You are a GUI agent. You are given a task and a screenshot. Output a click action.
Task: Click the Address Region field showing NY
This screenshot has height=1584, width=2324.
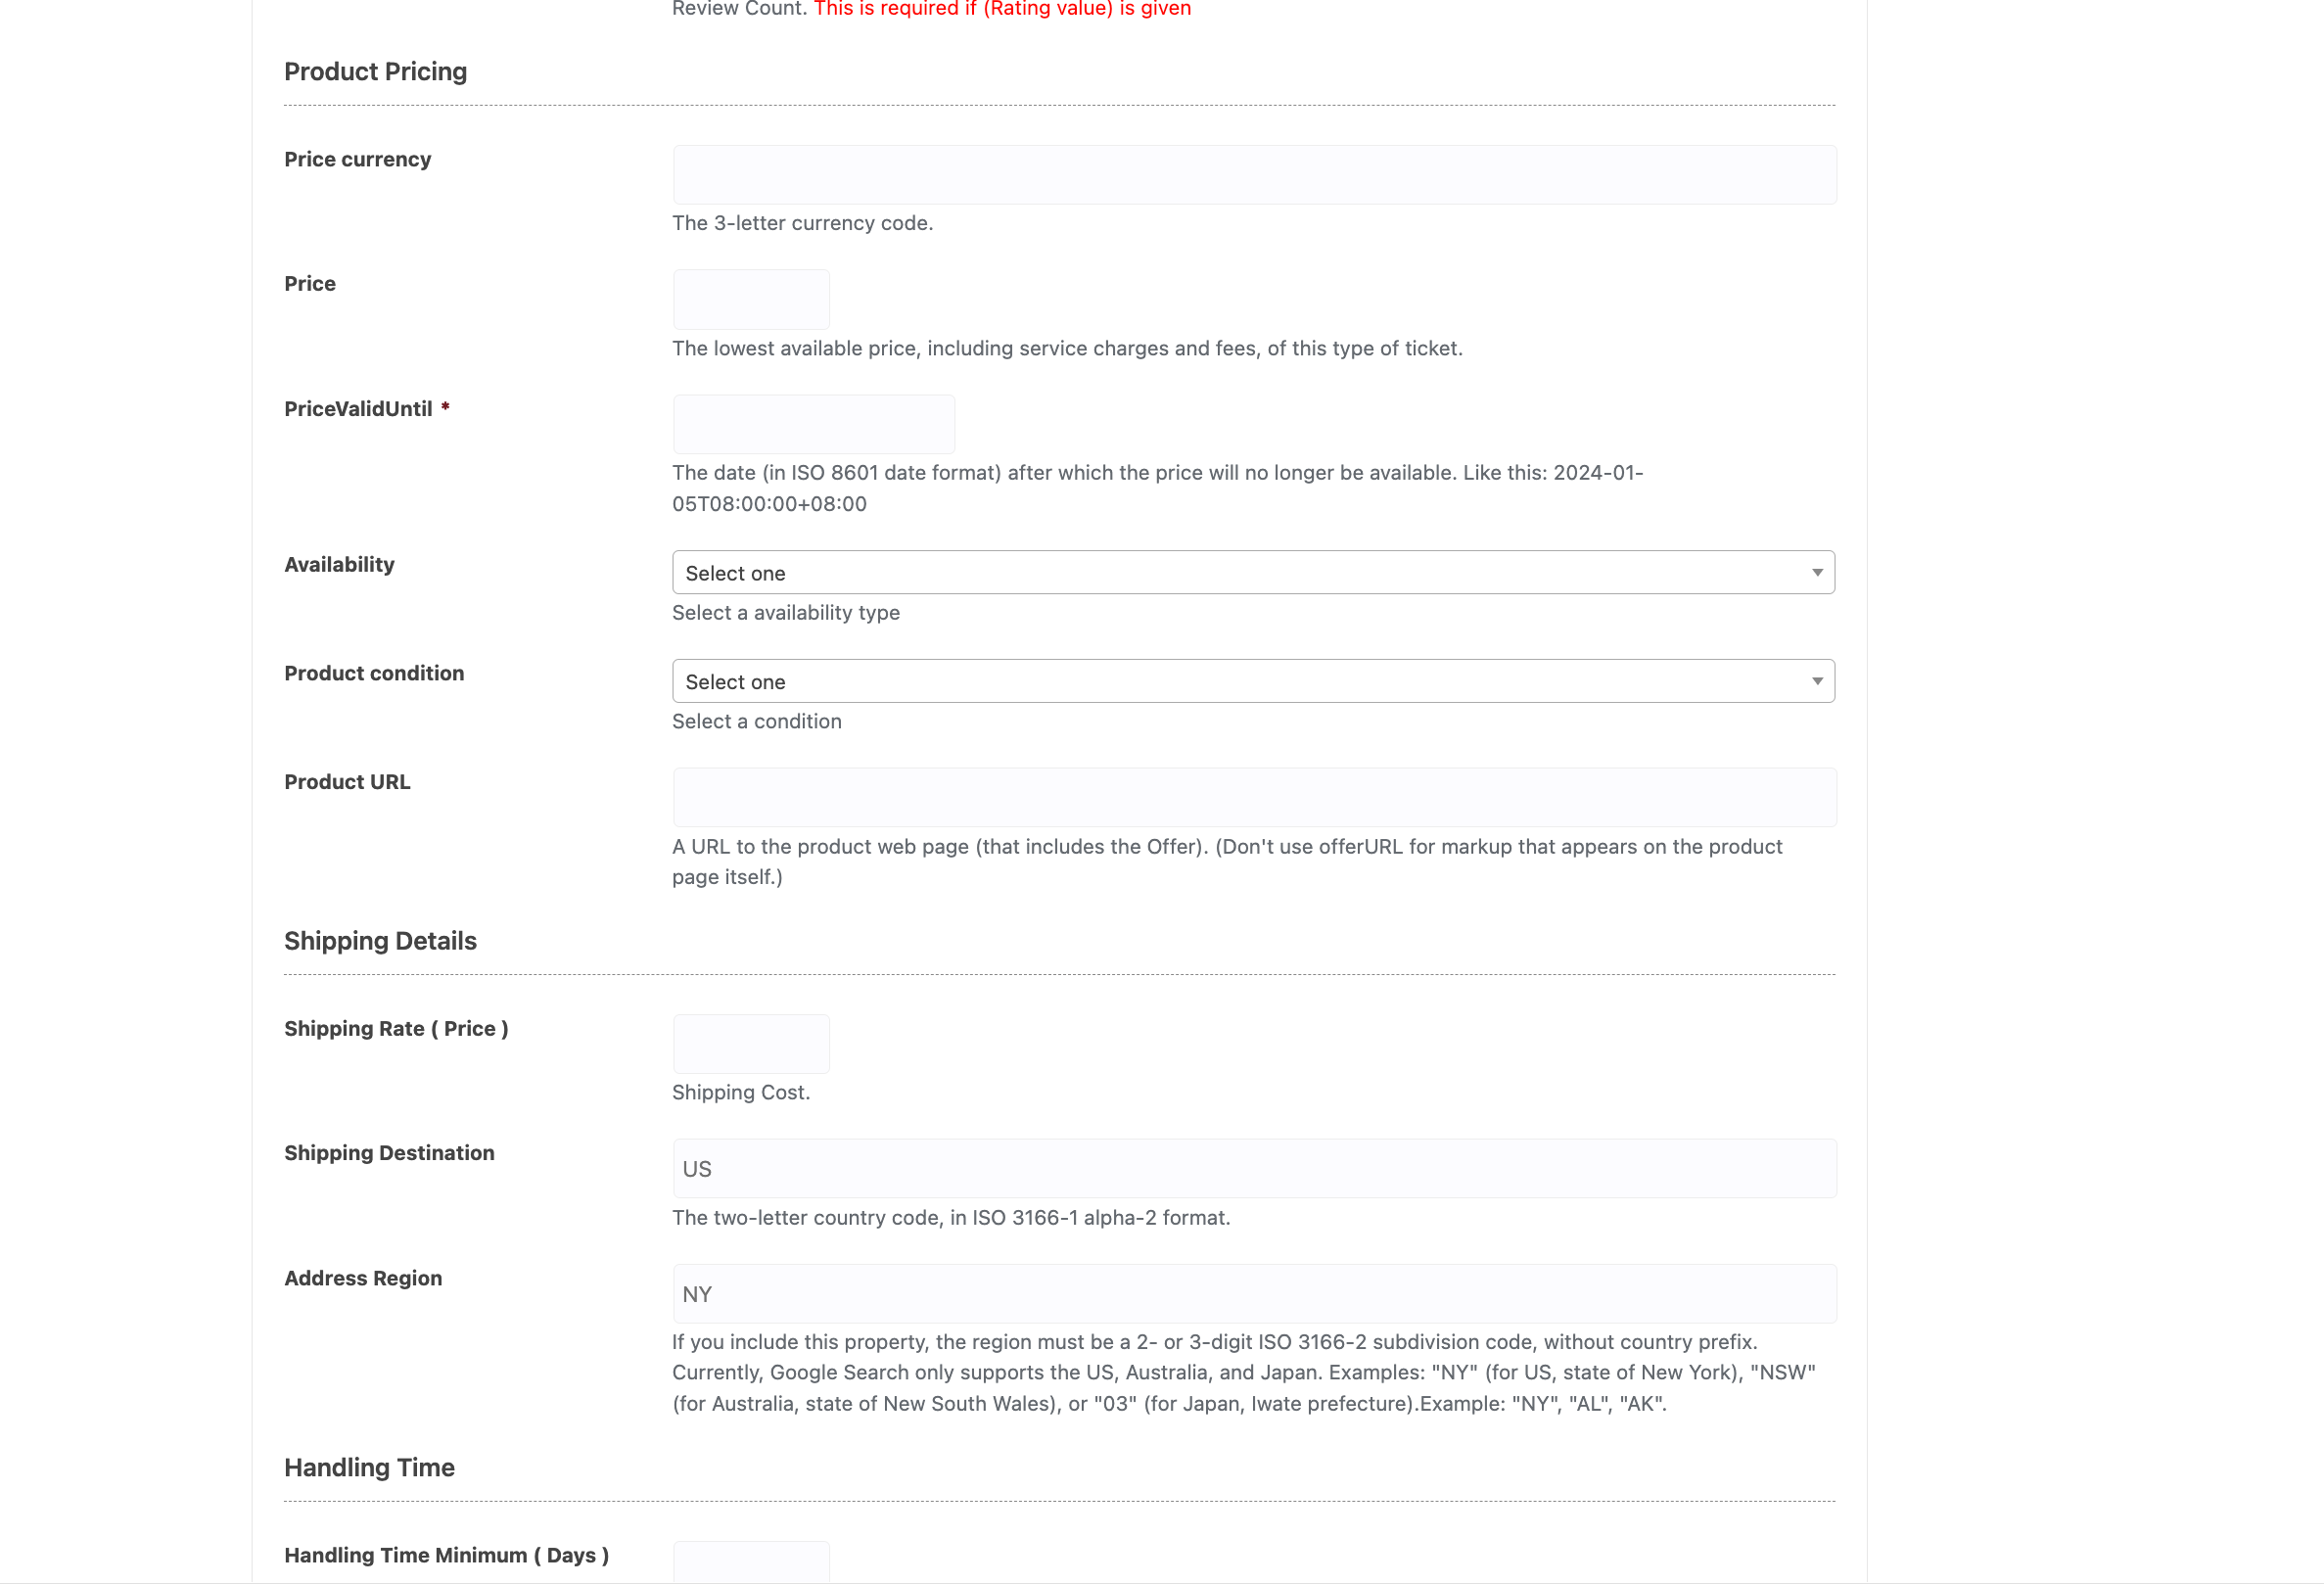click(x=1254, y=1294)
